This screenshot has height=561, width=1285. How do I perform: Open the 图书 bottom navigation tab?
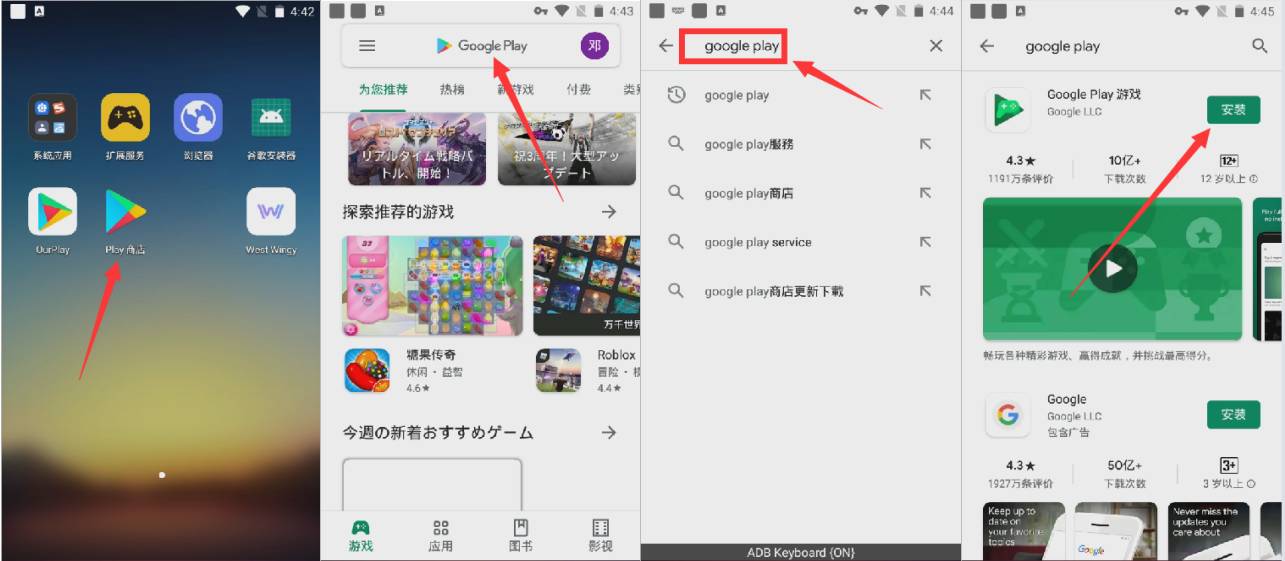520,535
